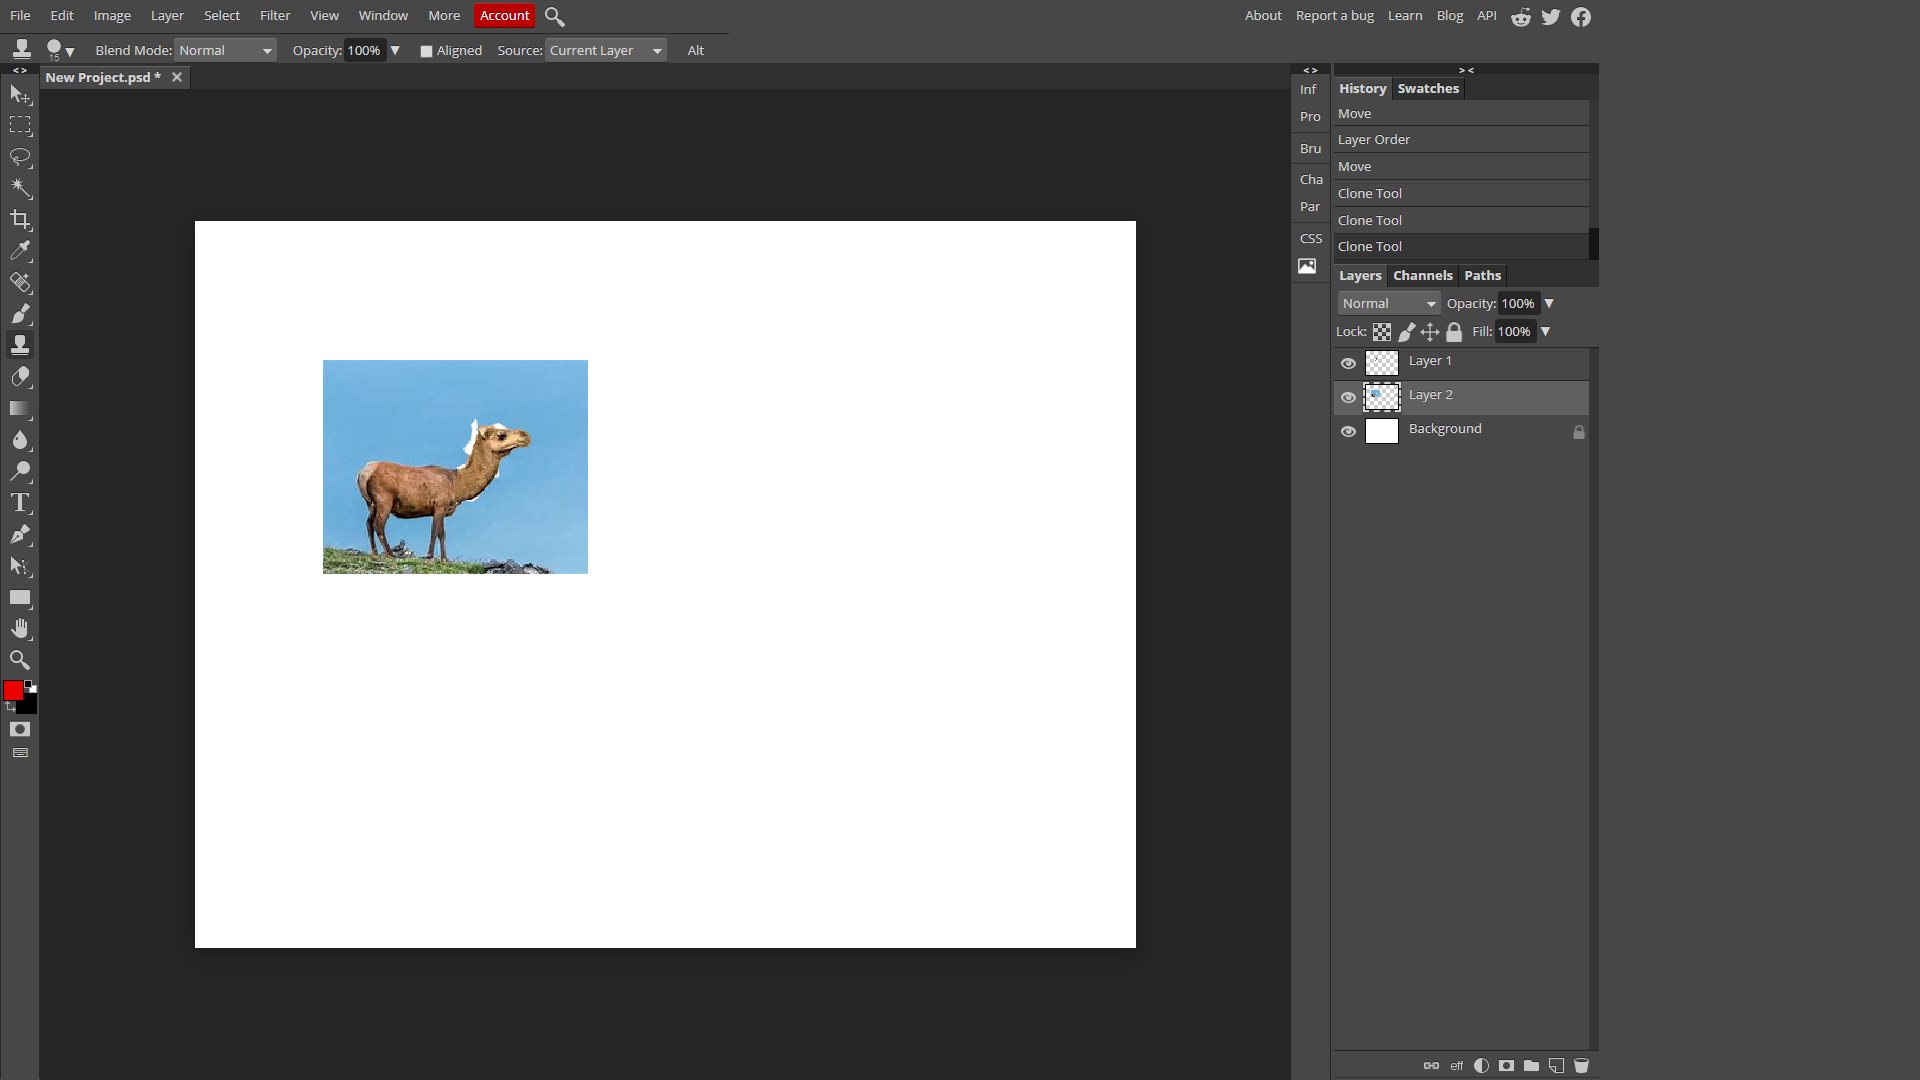Select the Rectangle shape tool
Screen dimensions: 1920x1080
[20, 598]
